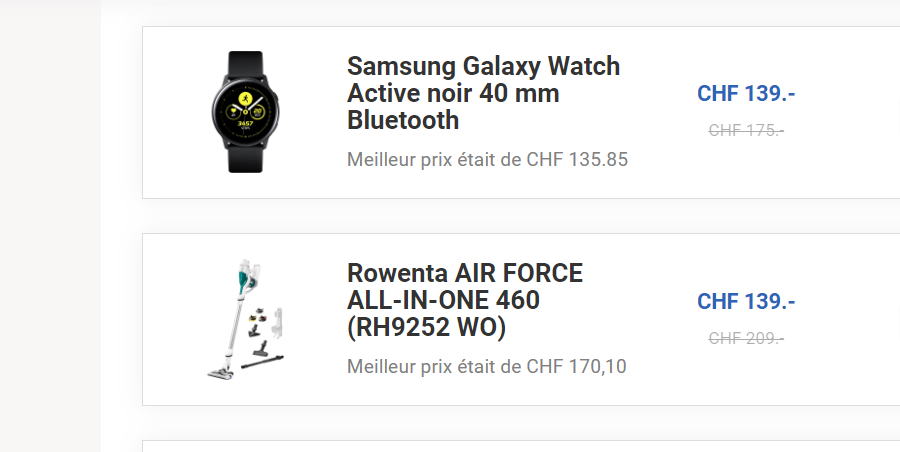Click the Samsung Galaxy Watch Active title
The image size is (900, 452).
483,93
